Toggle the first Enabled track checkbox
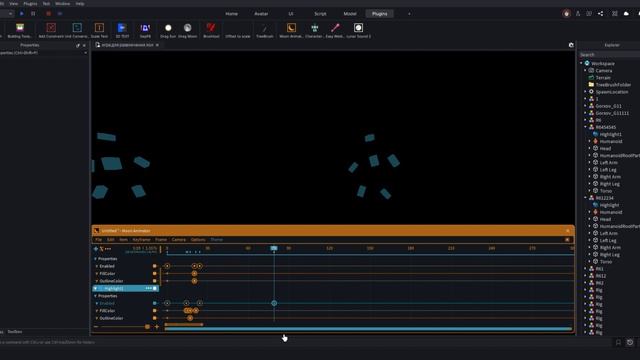Viewport: 640px width, 360px height. (x=154, y=266)
